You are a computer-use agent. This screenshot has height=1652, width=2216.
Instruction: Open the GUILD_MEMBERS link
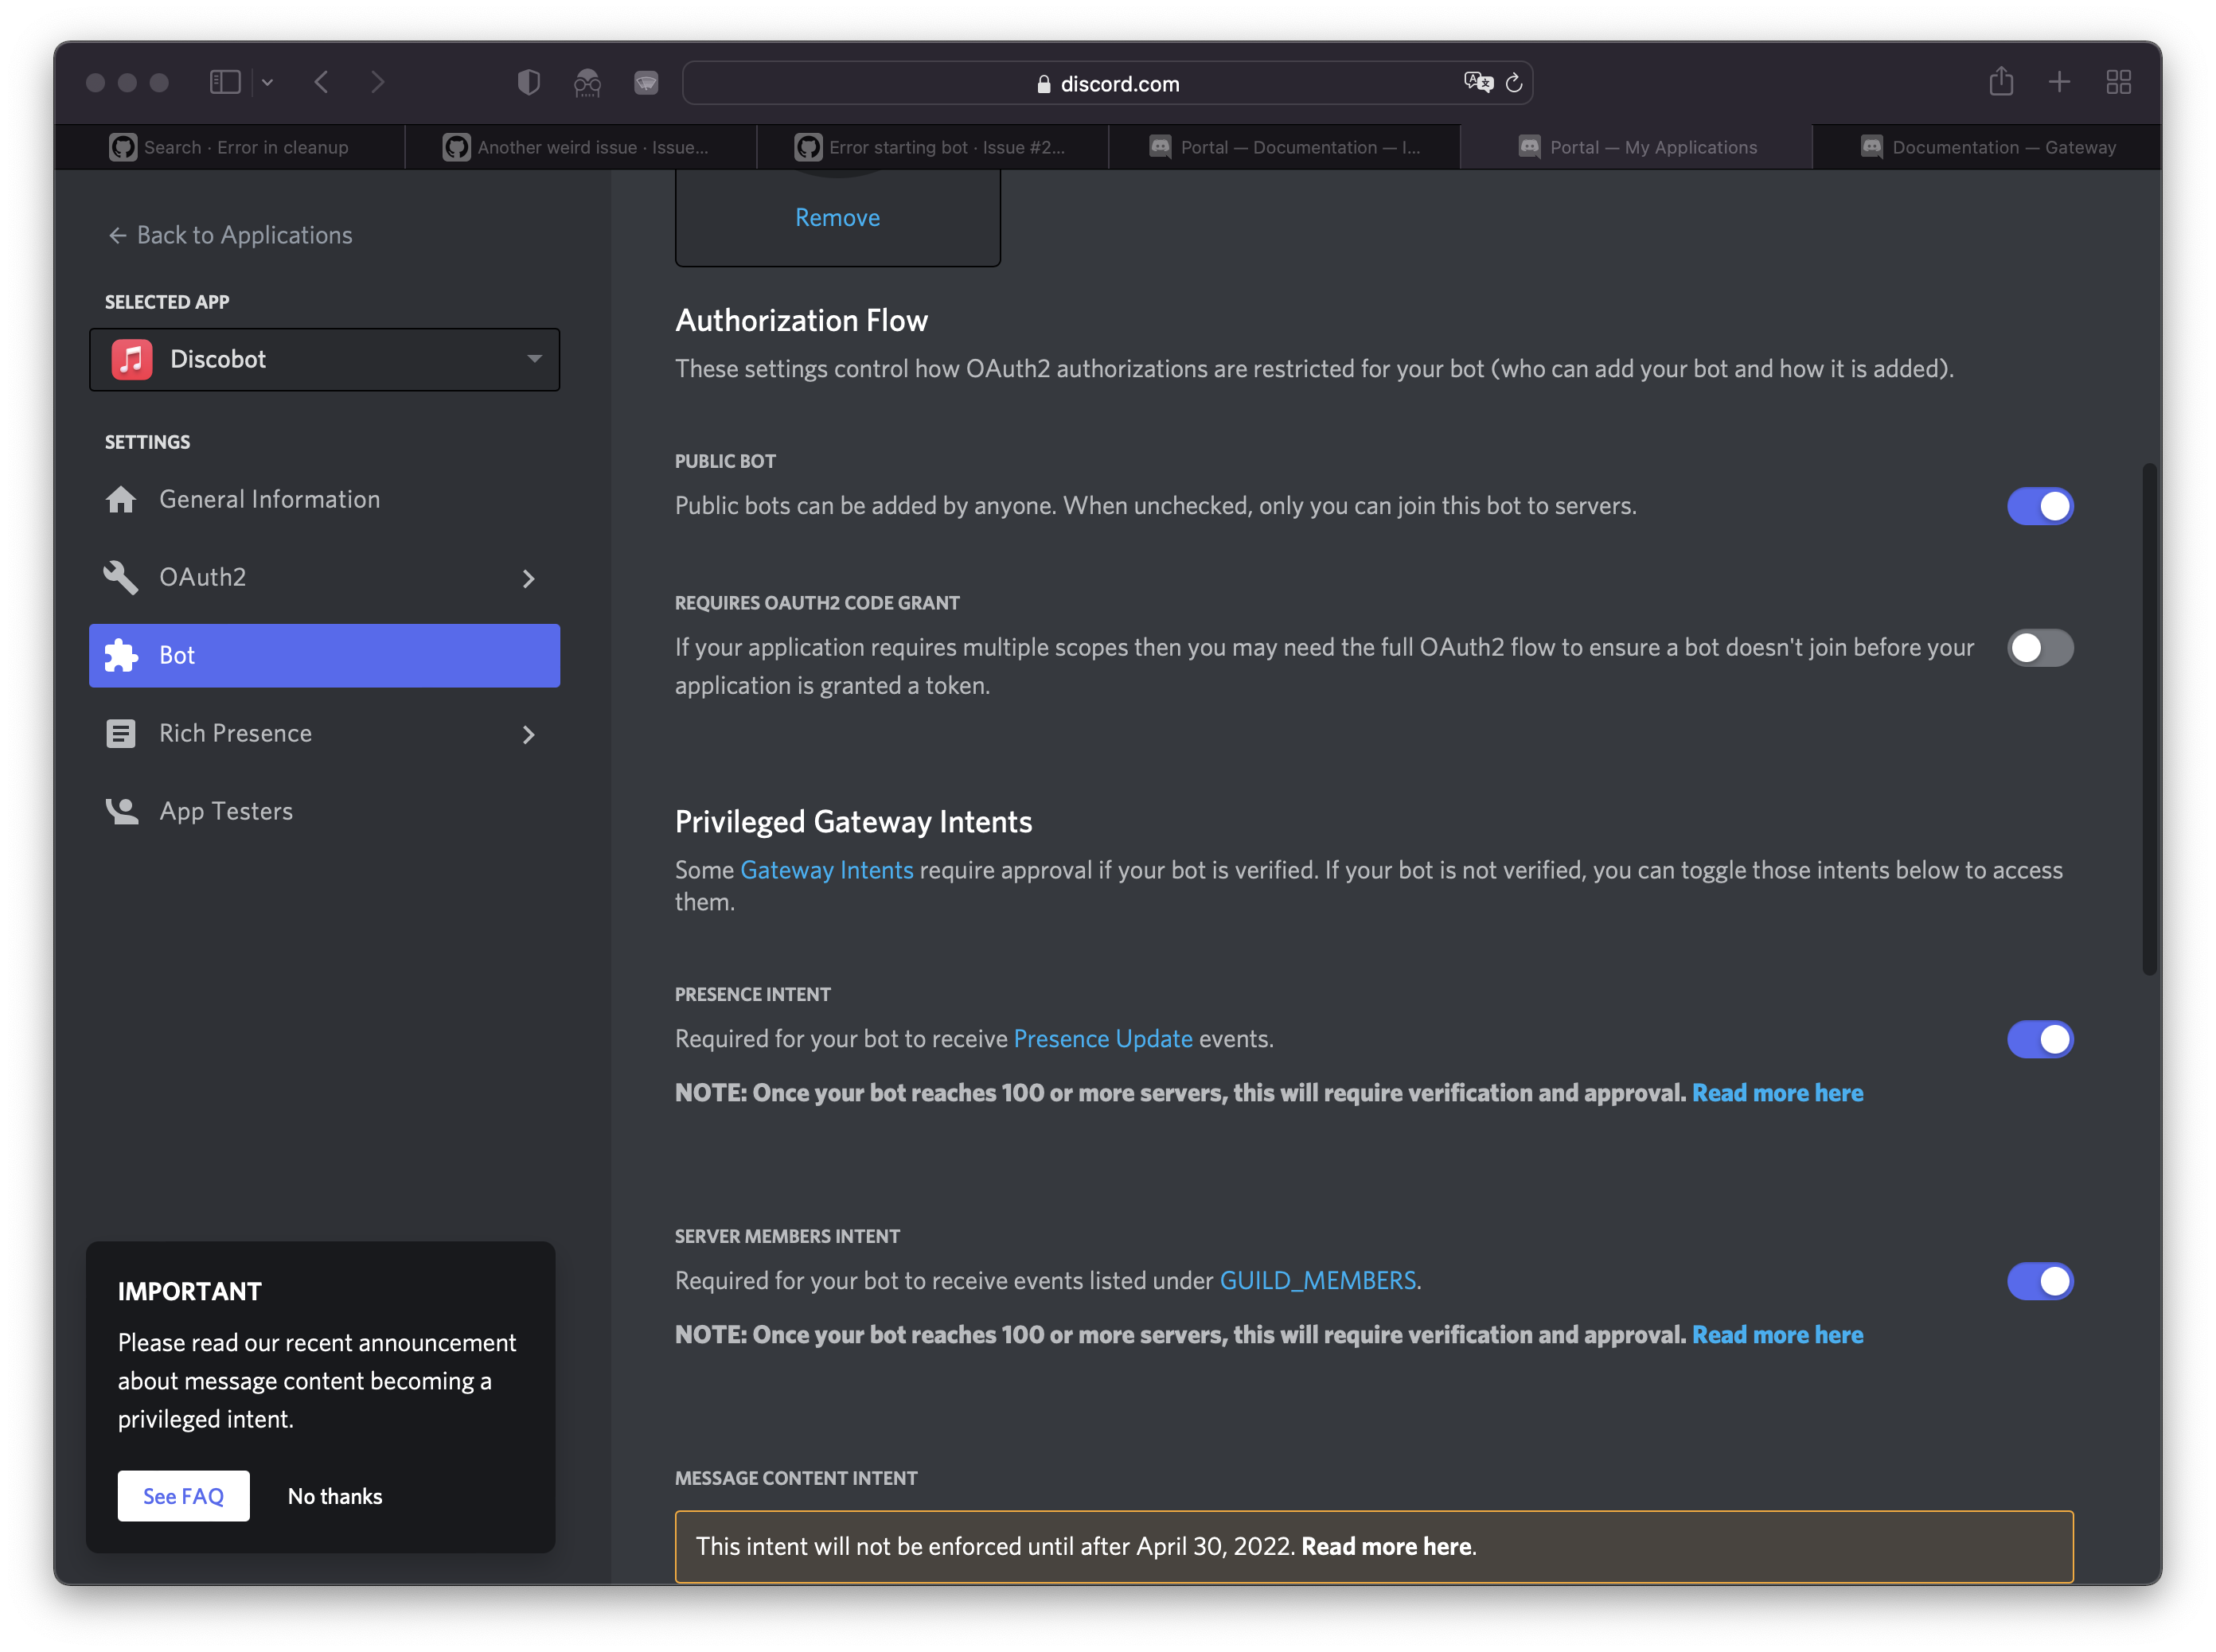(1317, 1281)
